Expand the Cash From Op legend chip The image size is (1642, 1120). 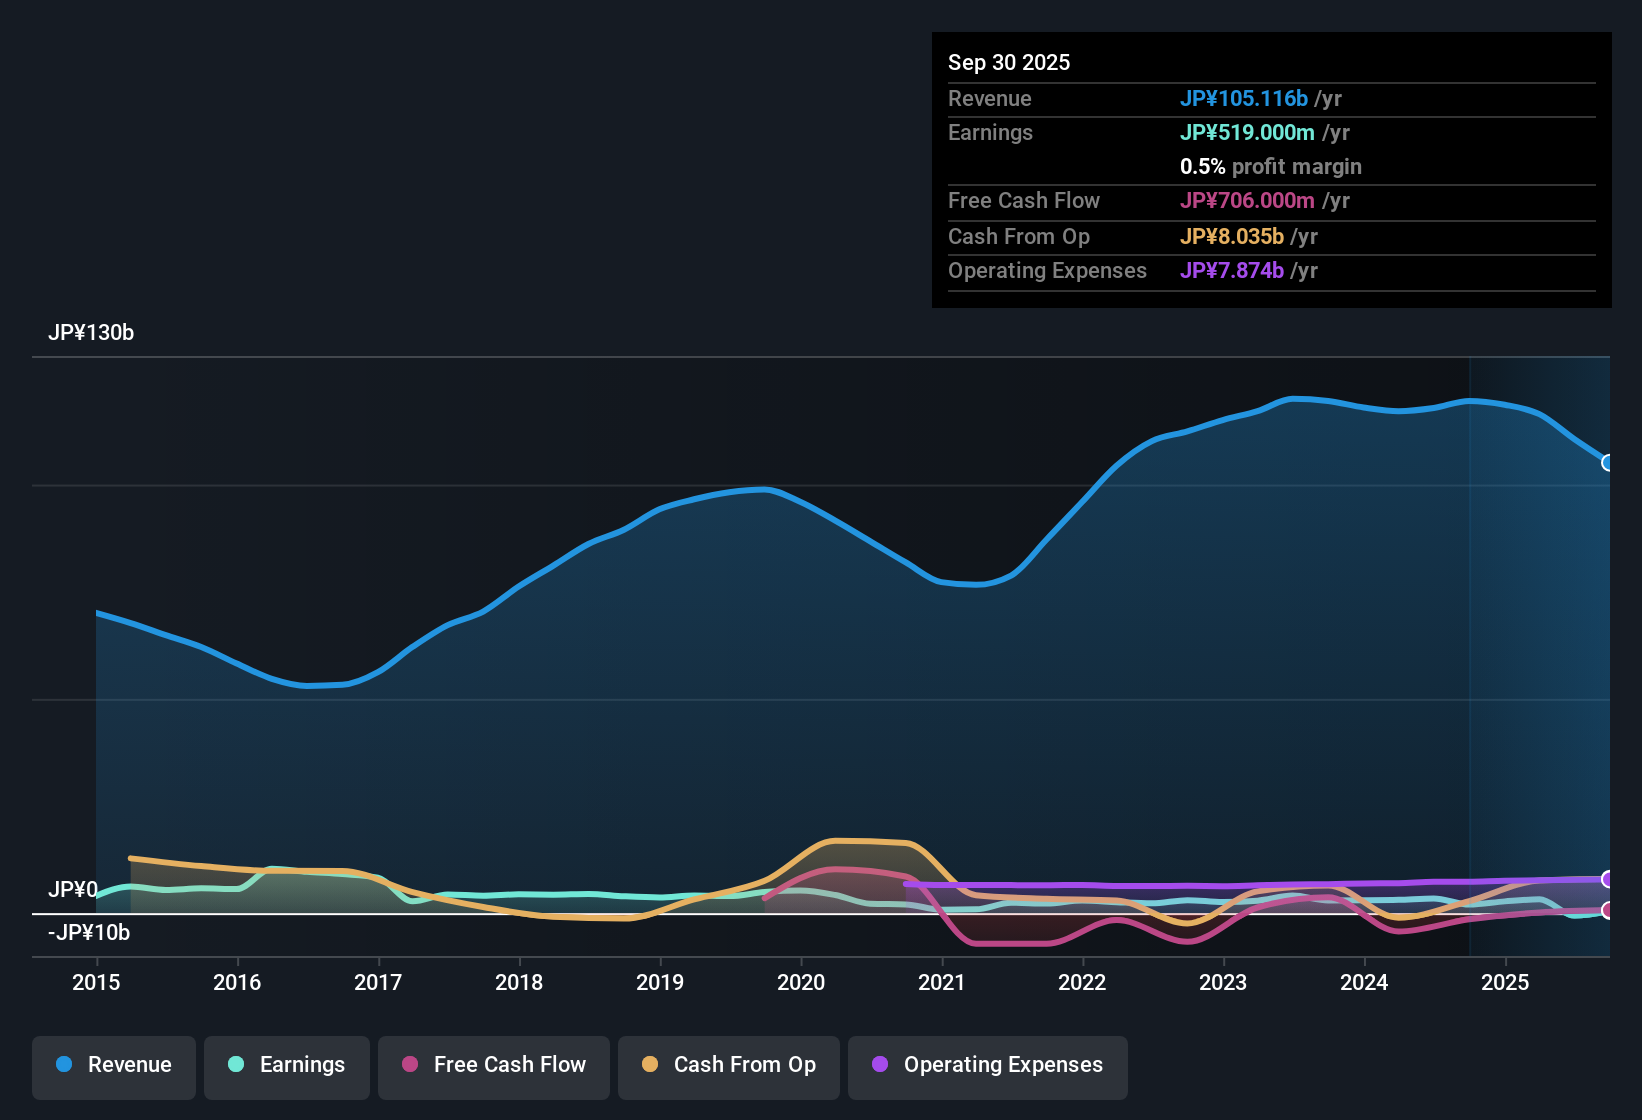728,1065
